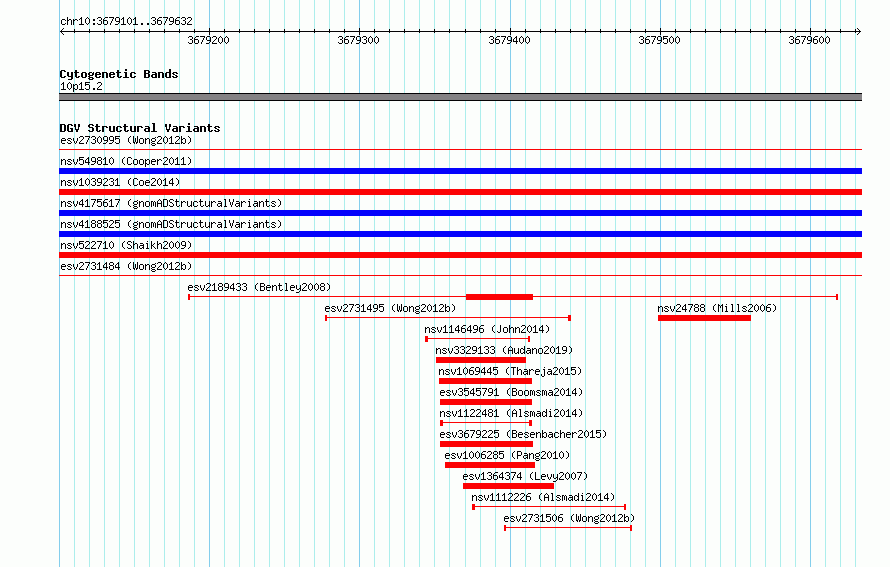Click esv2731506 (Wong2012b) label
The image size is (890, 567).
[569, 518]
